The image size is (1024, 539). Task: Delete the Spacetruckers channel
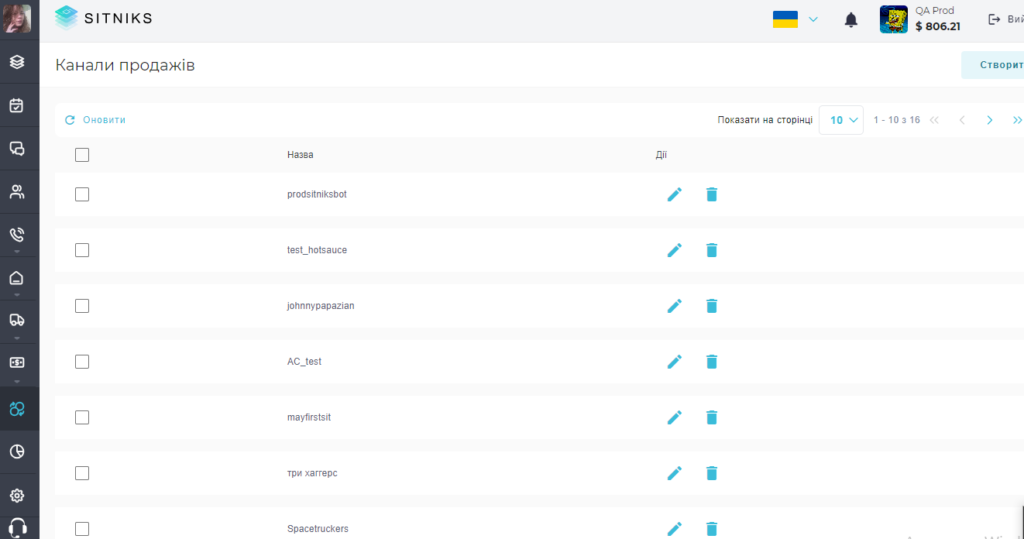pyautogui.click(x=712, y=529)
